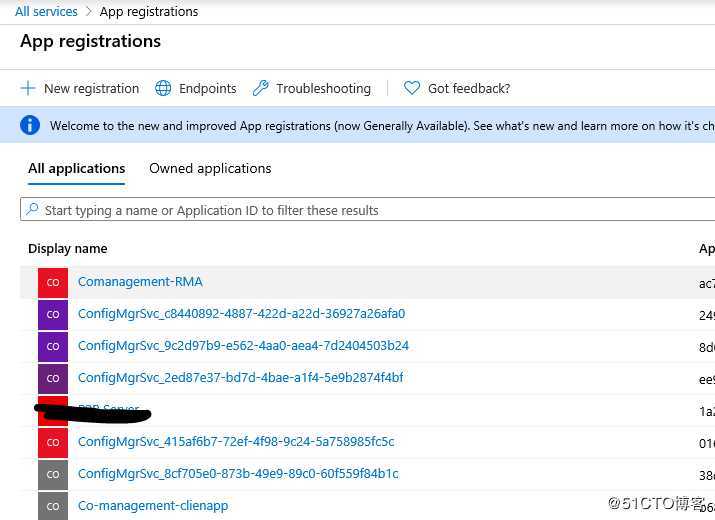Open ConfigMgrSvc_c8440892-4887-422d-a22d-36927a26afa0
The height and width of the screenshot is (520, 715).
241,314
